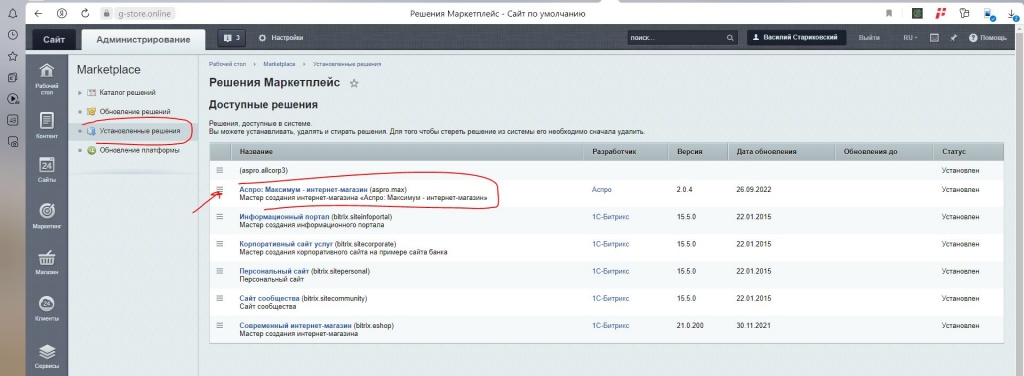Reload the page with refresh icon
This screenshot has width=1024, height=376.
pos(85,13)
